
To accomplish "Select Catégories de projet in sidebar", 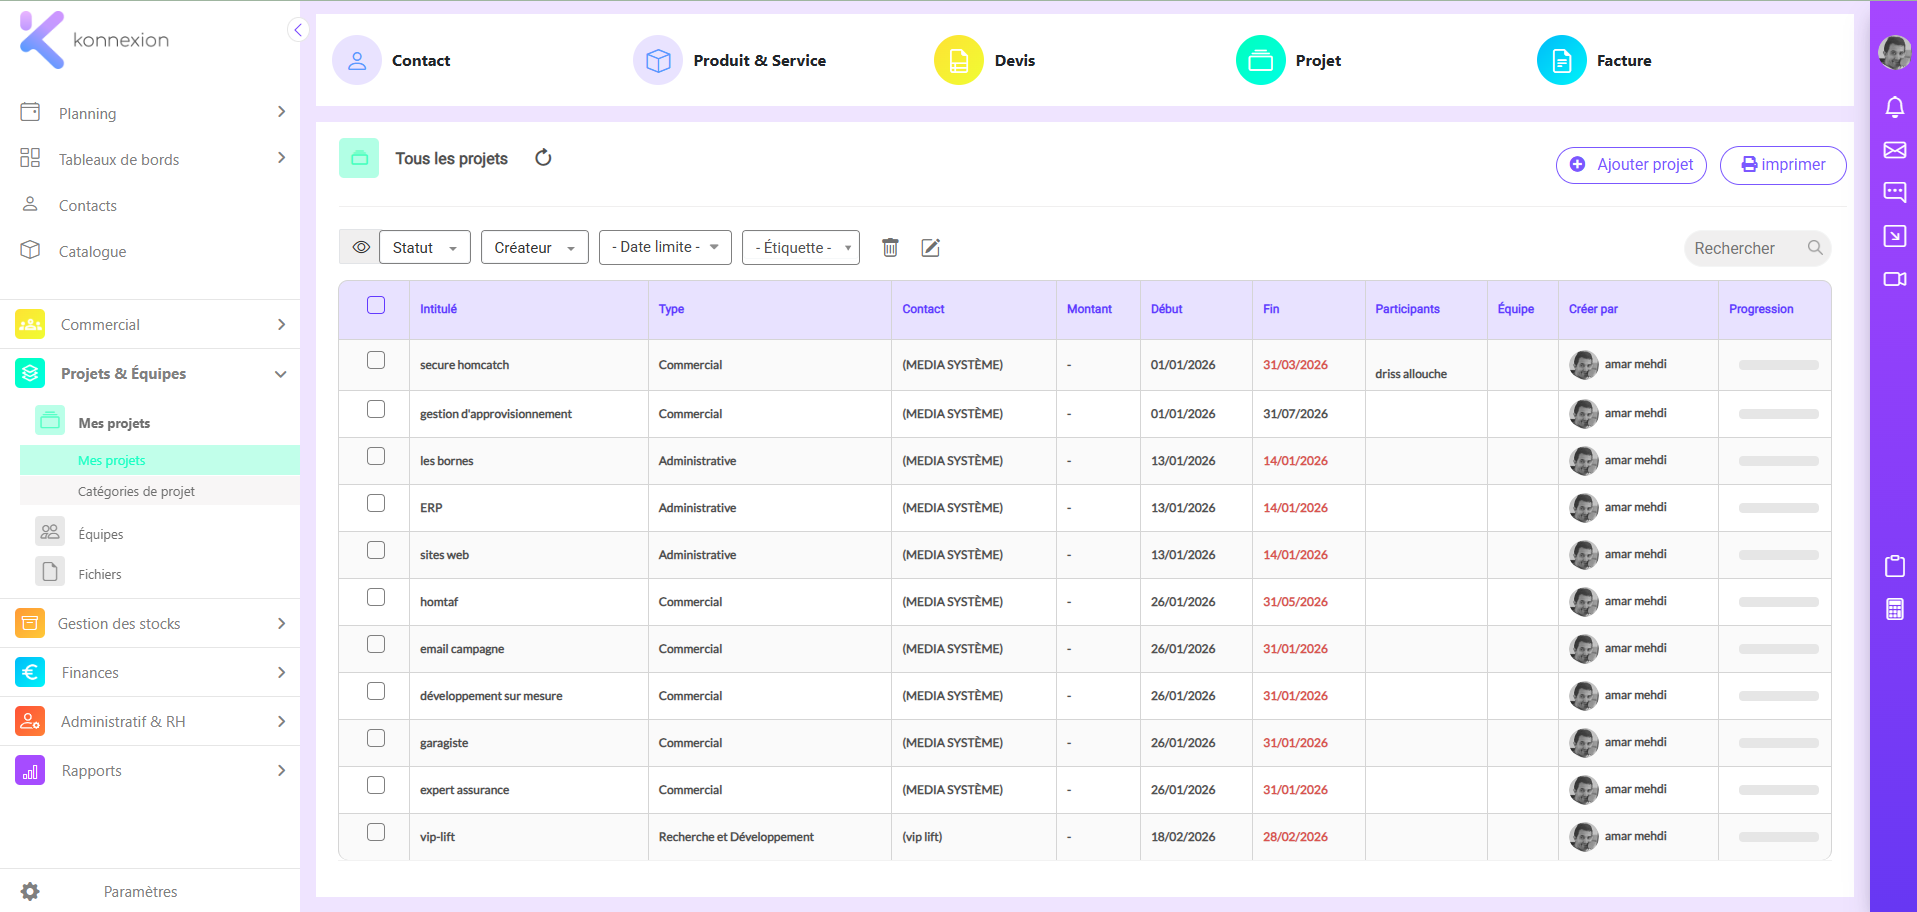I will click(136, 491).
